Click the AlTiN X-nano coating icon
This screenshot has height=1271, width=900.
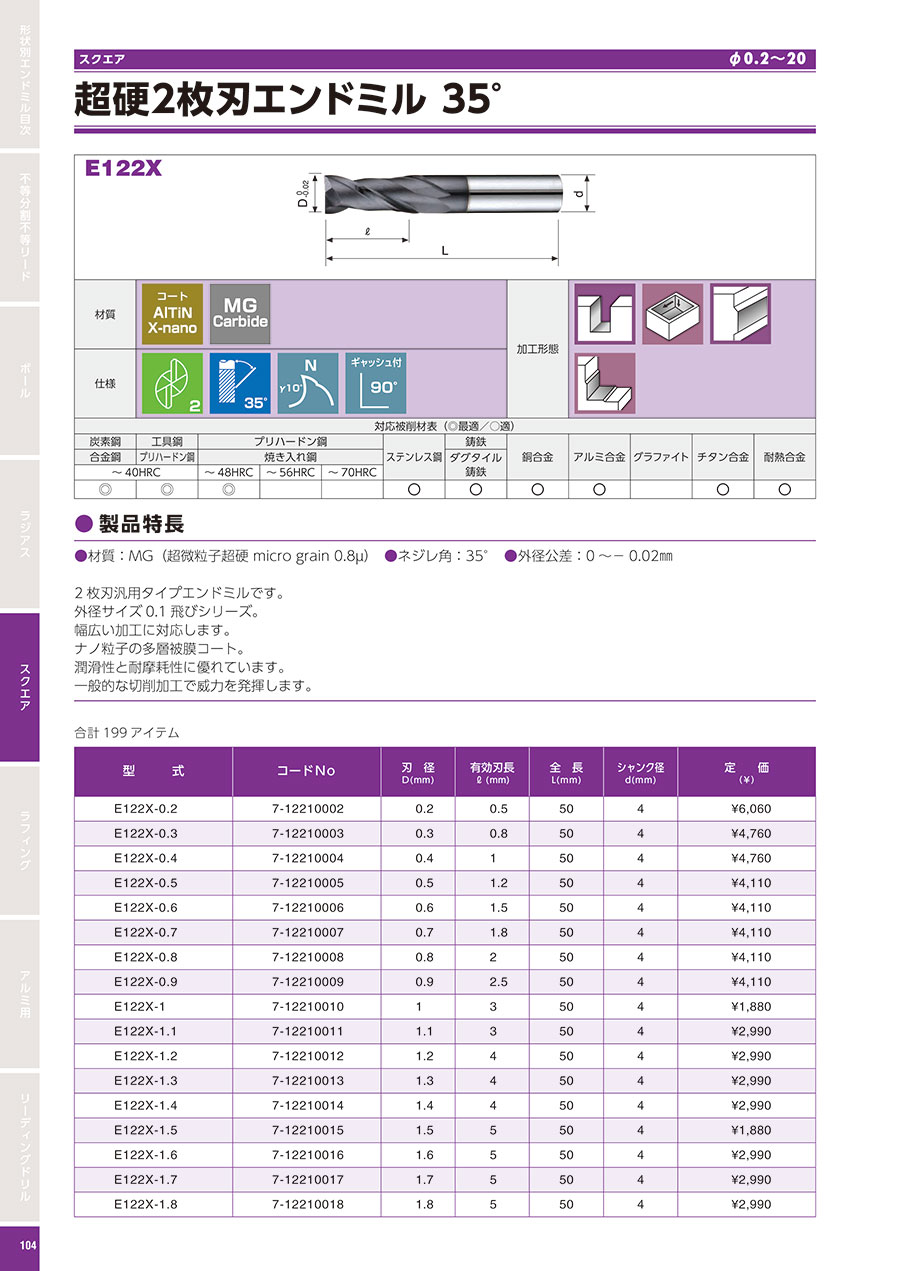pos(172,314)
